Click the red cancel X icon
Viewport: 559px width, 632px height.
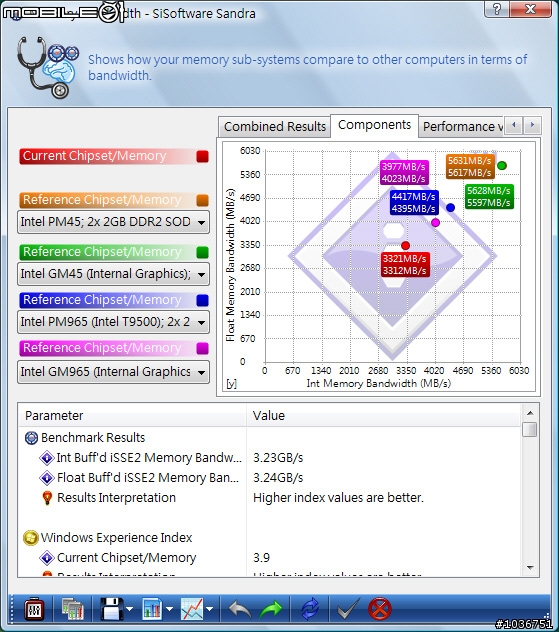coord(379,609)
